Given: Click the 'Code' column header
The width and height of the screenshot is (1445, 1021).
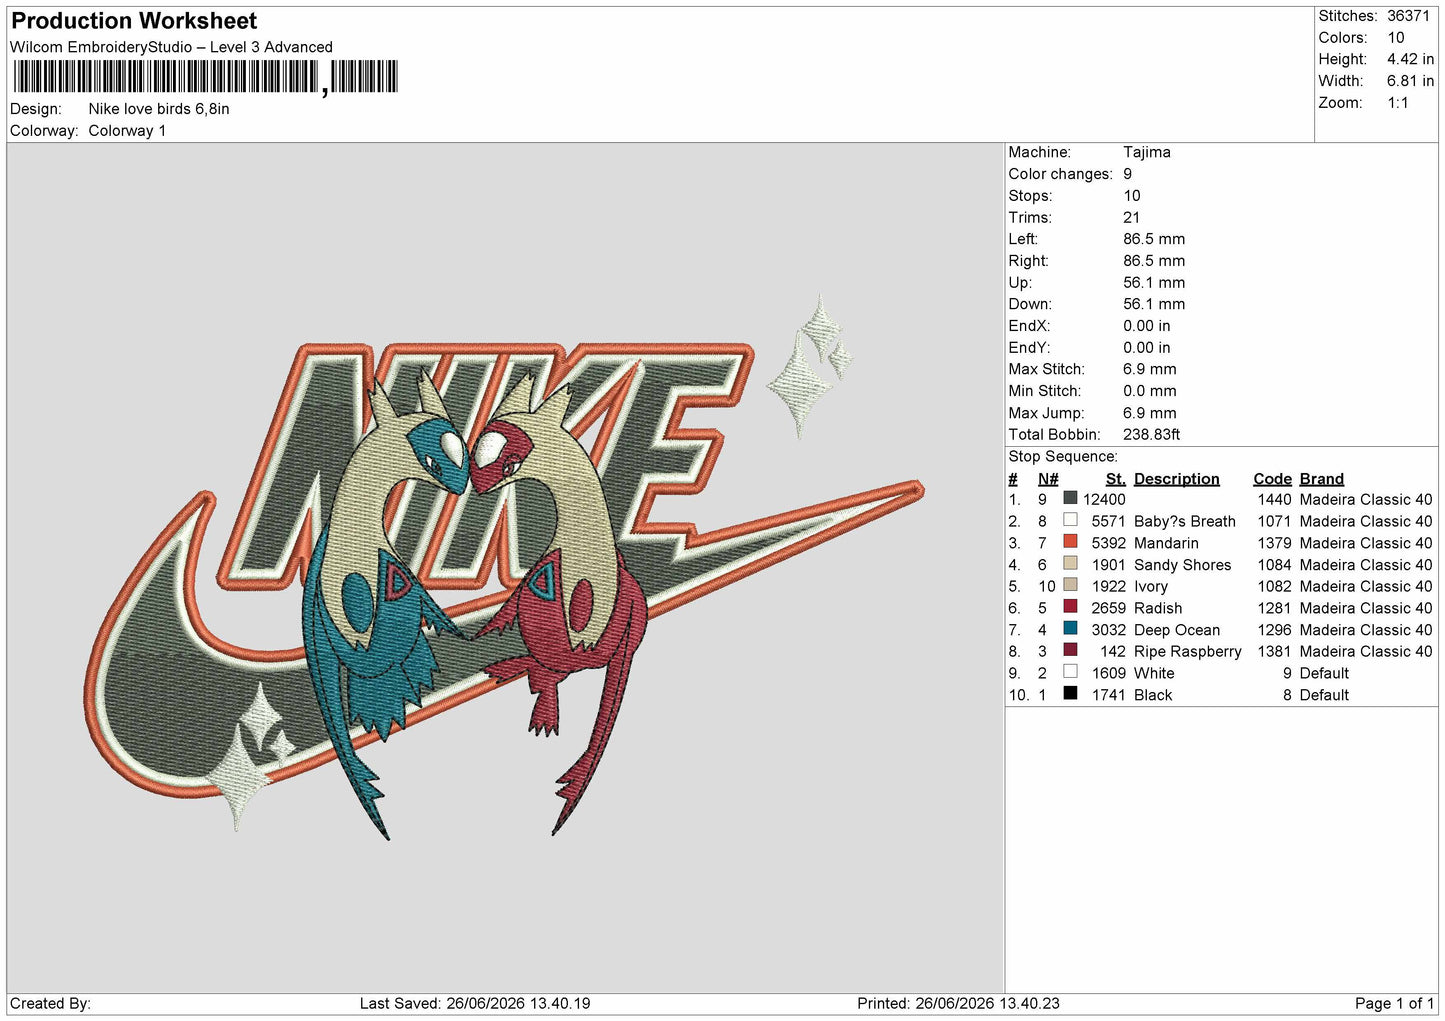Looking at the screenshot, I should [1272, 479].
